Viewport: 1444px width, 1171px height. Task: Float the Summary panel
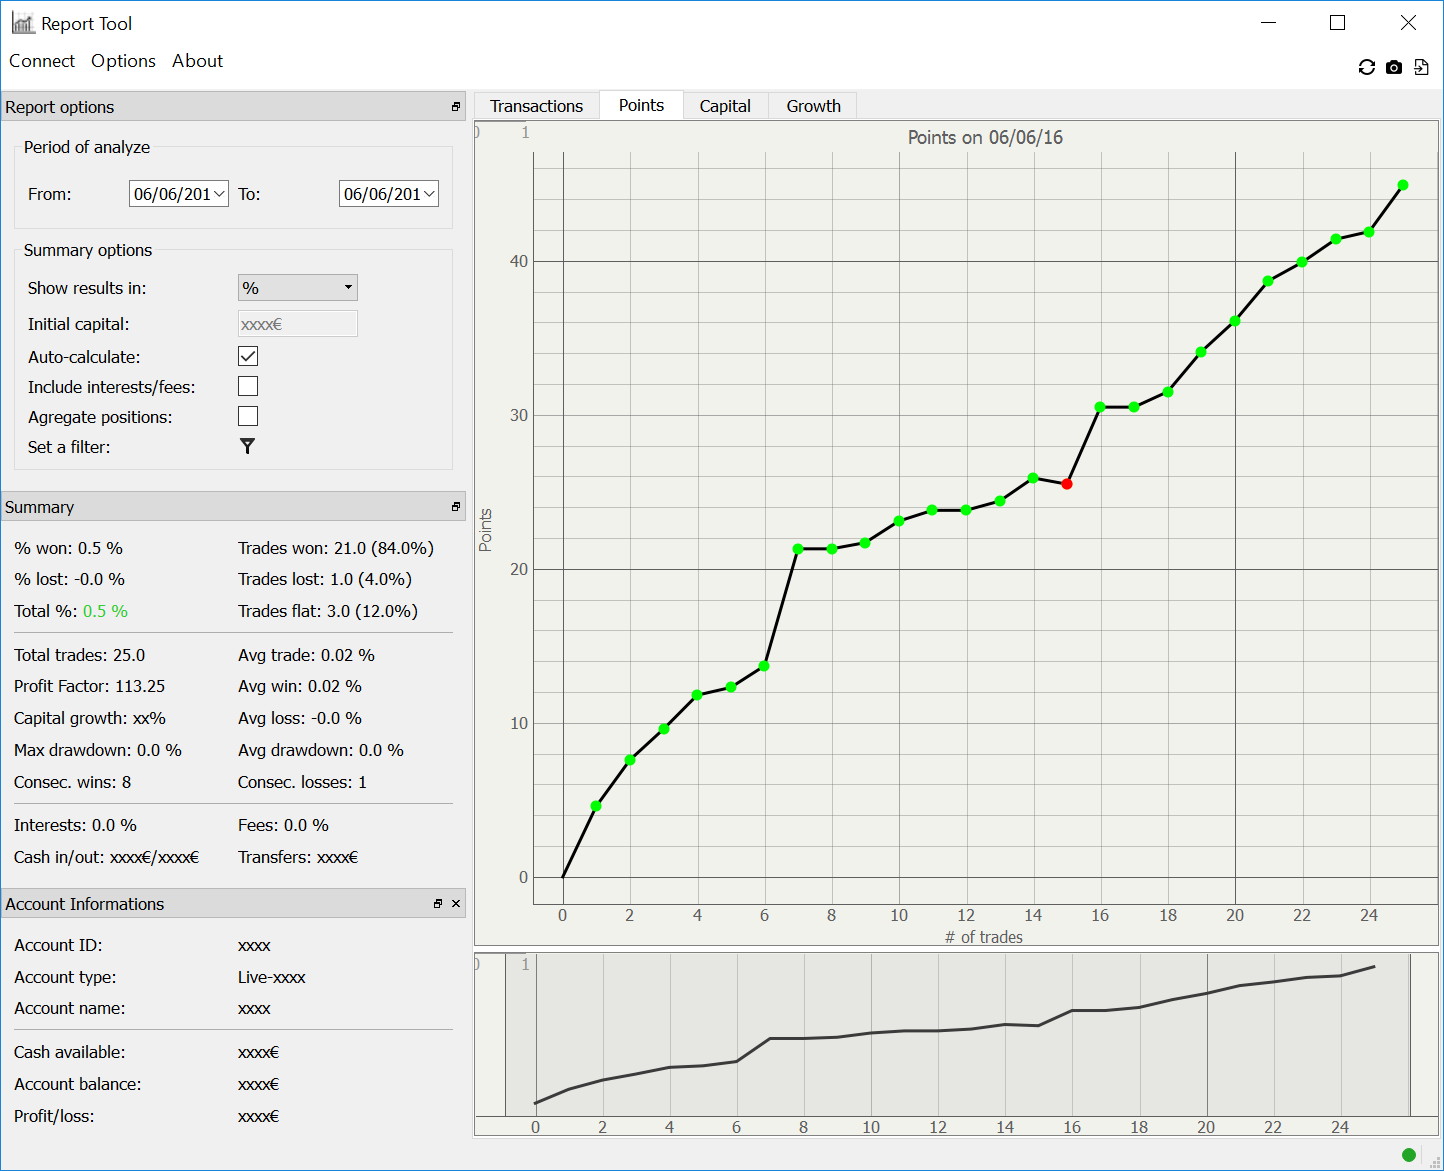pos(456,507)
